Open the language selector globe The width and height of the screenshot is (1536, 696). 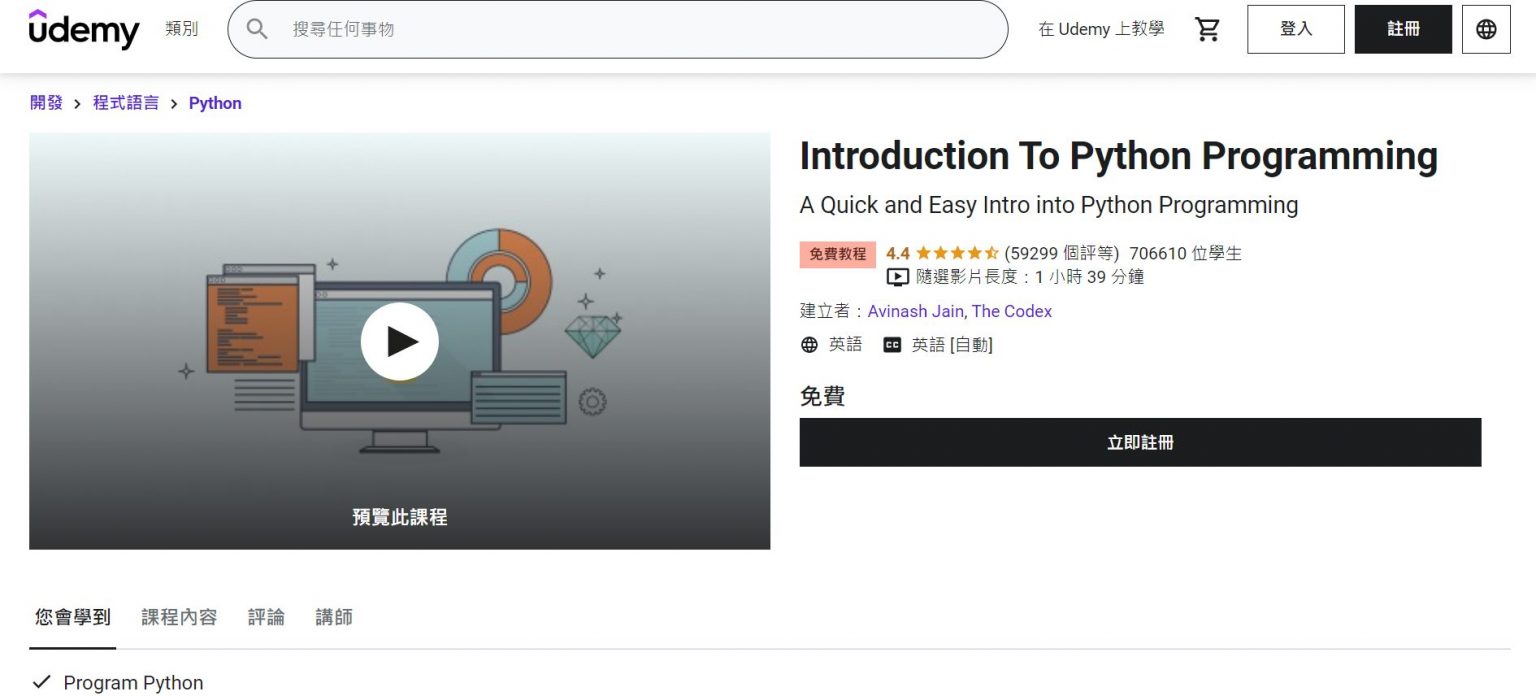point(1486,29)
